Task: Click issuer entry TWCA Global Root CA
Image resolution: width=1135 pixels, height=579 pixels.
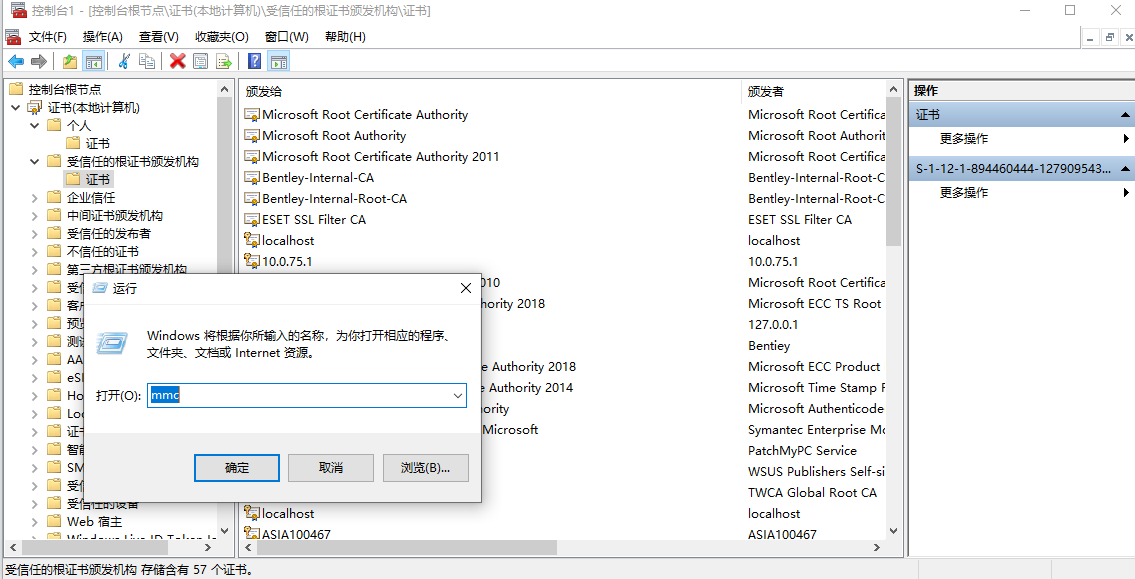Action: 812,492
